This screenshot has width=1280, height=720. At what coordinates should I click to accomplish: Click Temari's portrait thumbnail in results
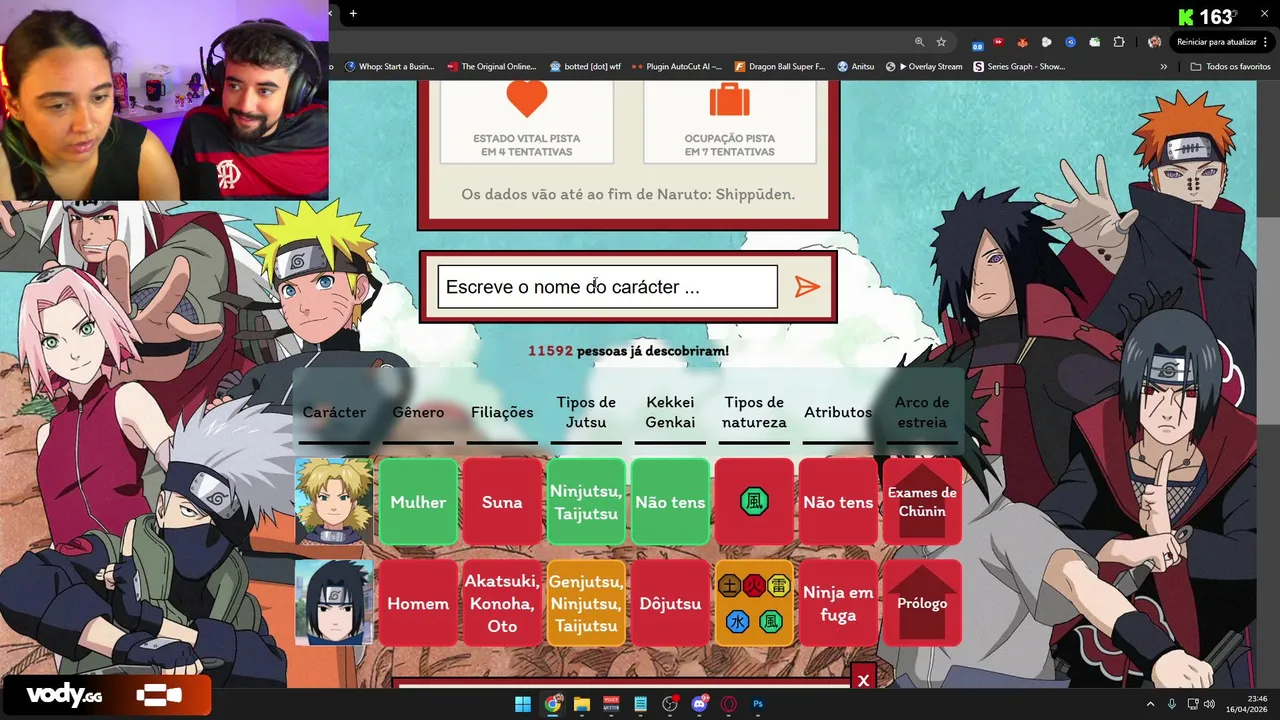[334, 502]
